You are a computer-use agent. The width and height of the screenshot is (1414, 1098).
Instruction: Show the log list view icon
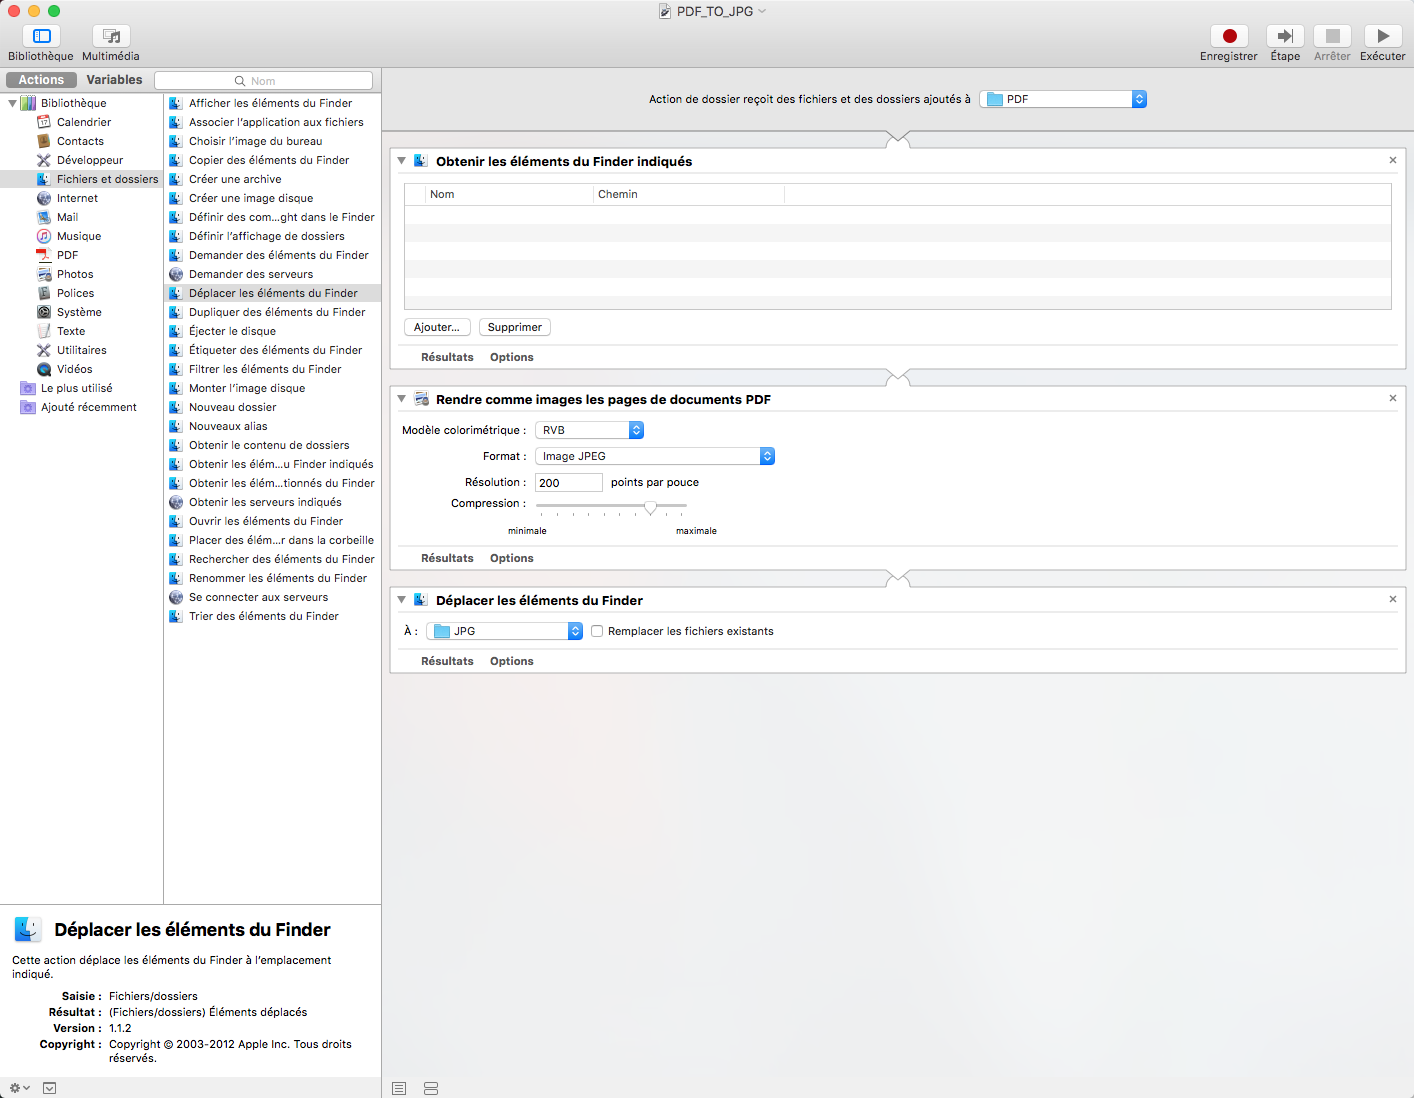399,1088
